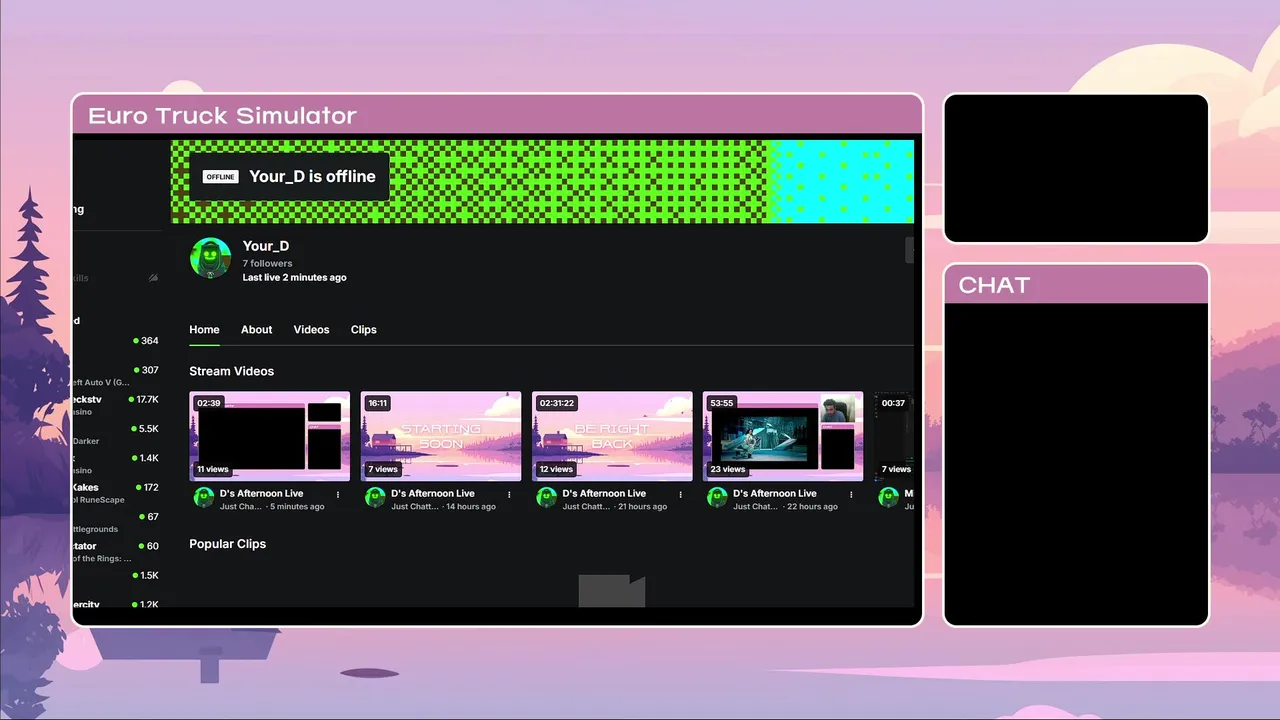Click avatar beside the 5 minutes ago video

(204, 498)
